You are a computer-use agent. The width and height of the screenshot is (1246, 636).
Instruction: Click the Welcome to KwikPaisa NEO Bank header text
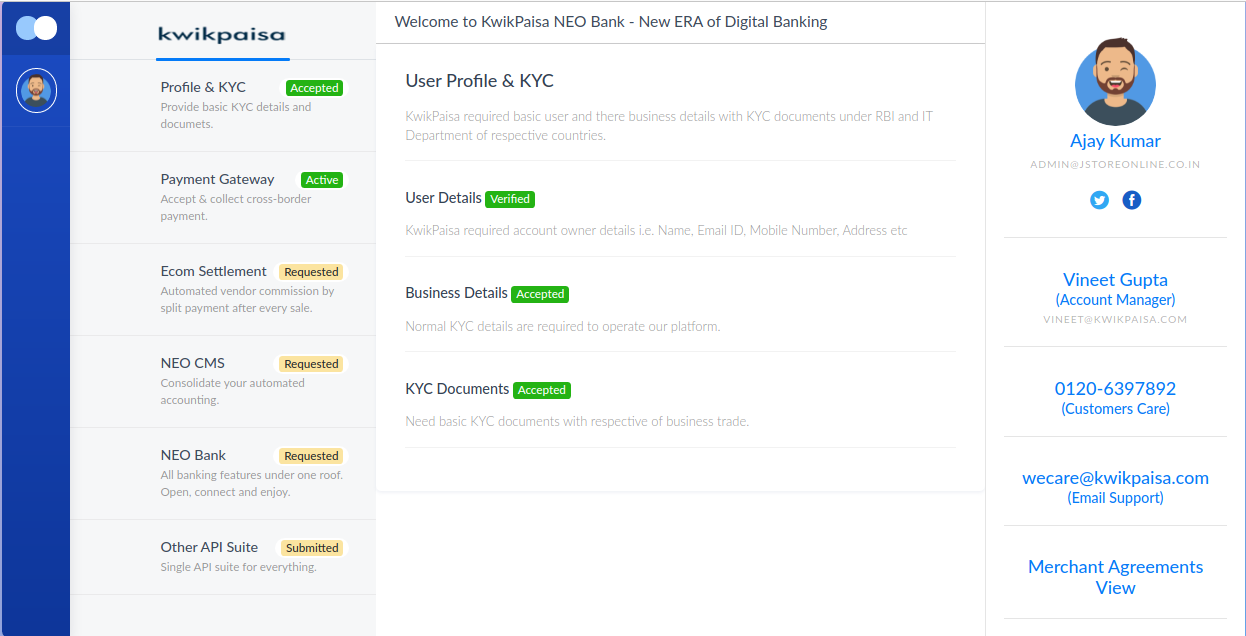click(x=611, y=21)
